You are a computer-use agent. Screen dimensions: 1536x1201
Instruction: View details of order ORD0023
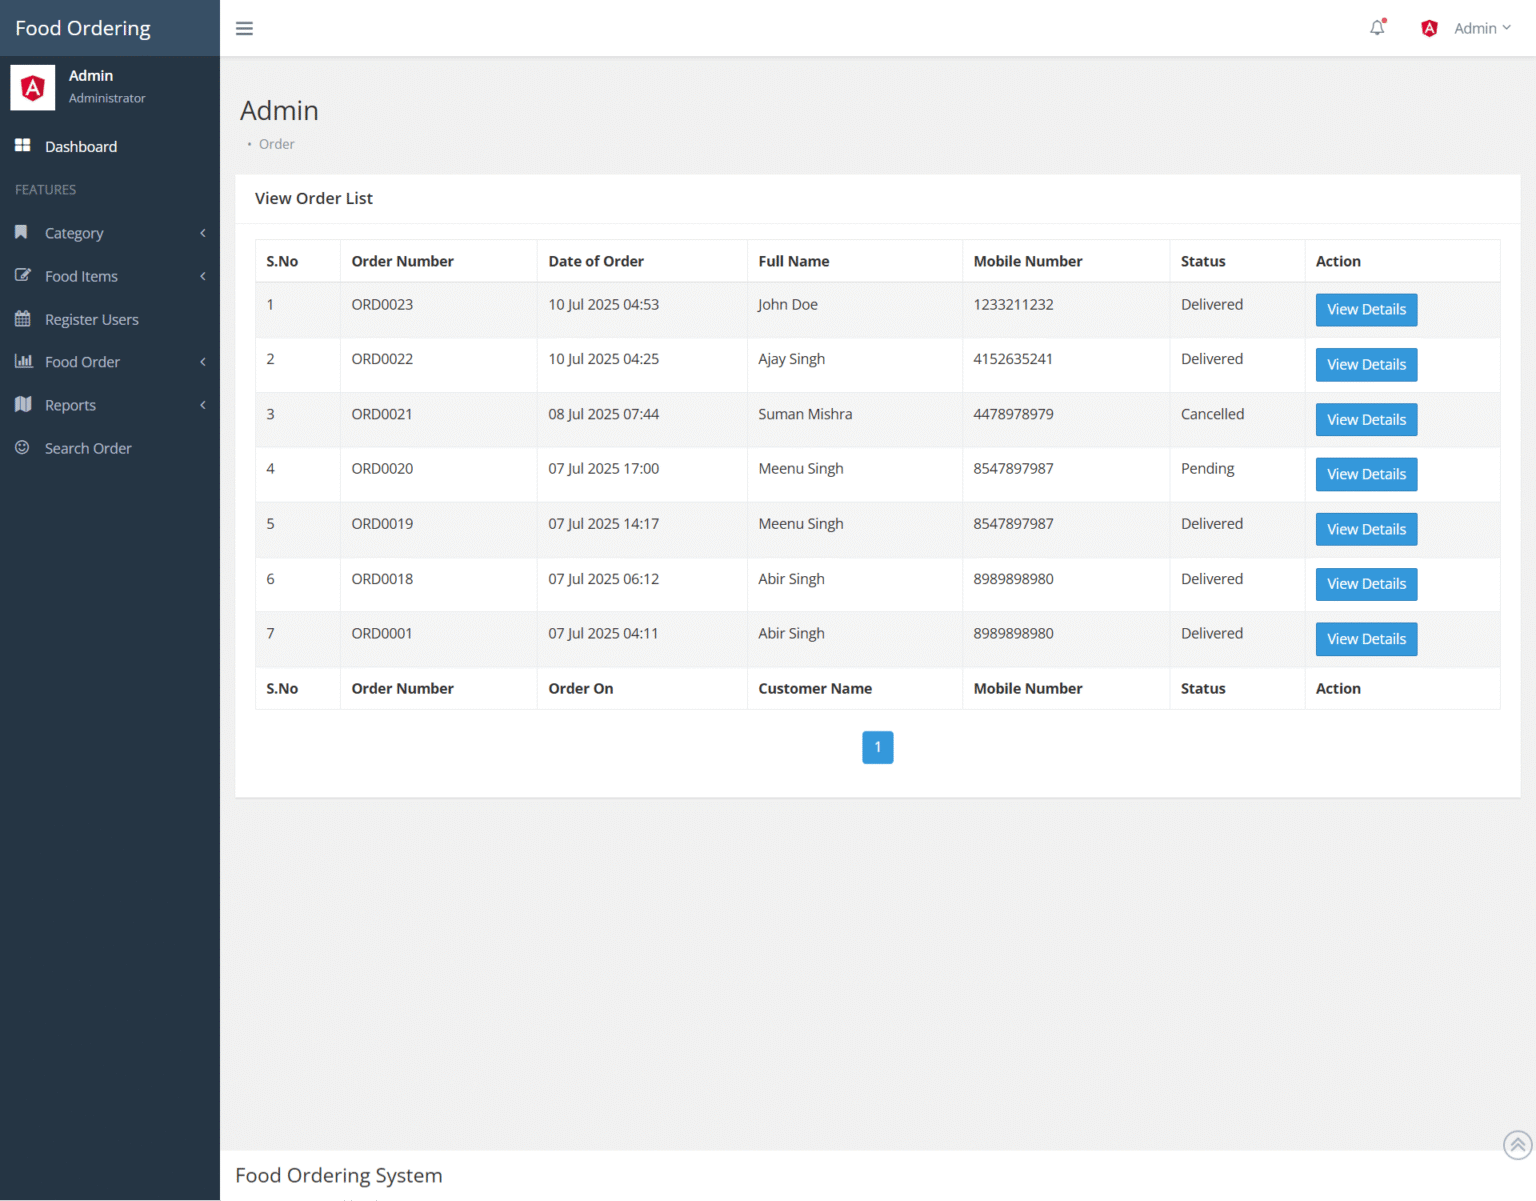[x=1366, y=309]
